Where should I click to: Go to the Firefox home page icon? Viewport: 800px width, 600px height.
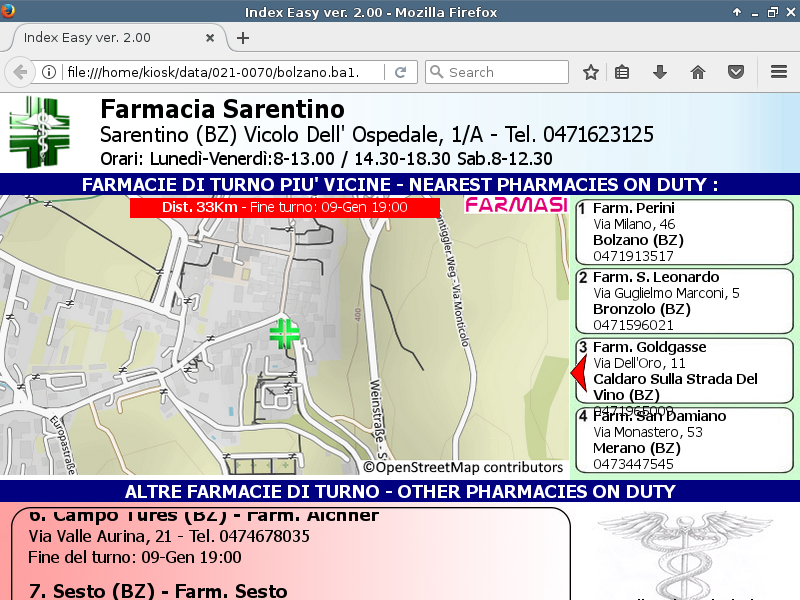coord(698,72)
